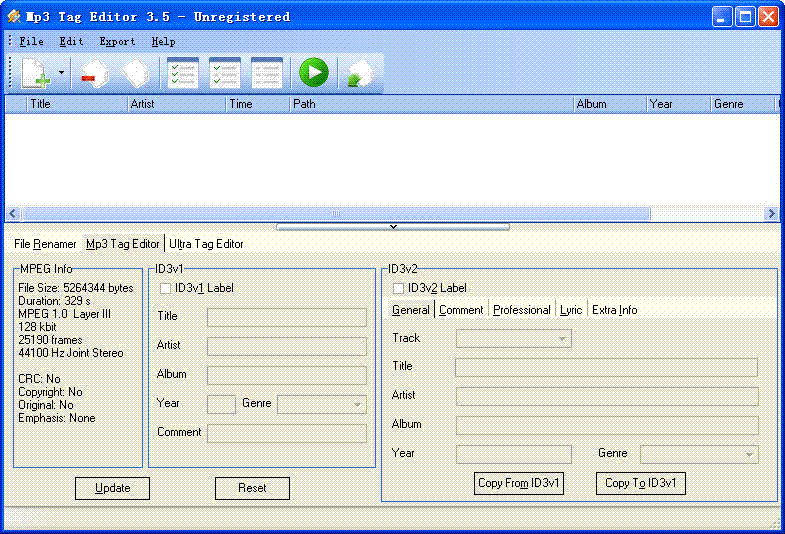Enable the ID3v2 Label checkbox

(x=399, y=288)
